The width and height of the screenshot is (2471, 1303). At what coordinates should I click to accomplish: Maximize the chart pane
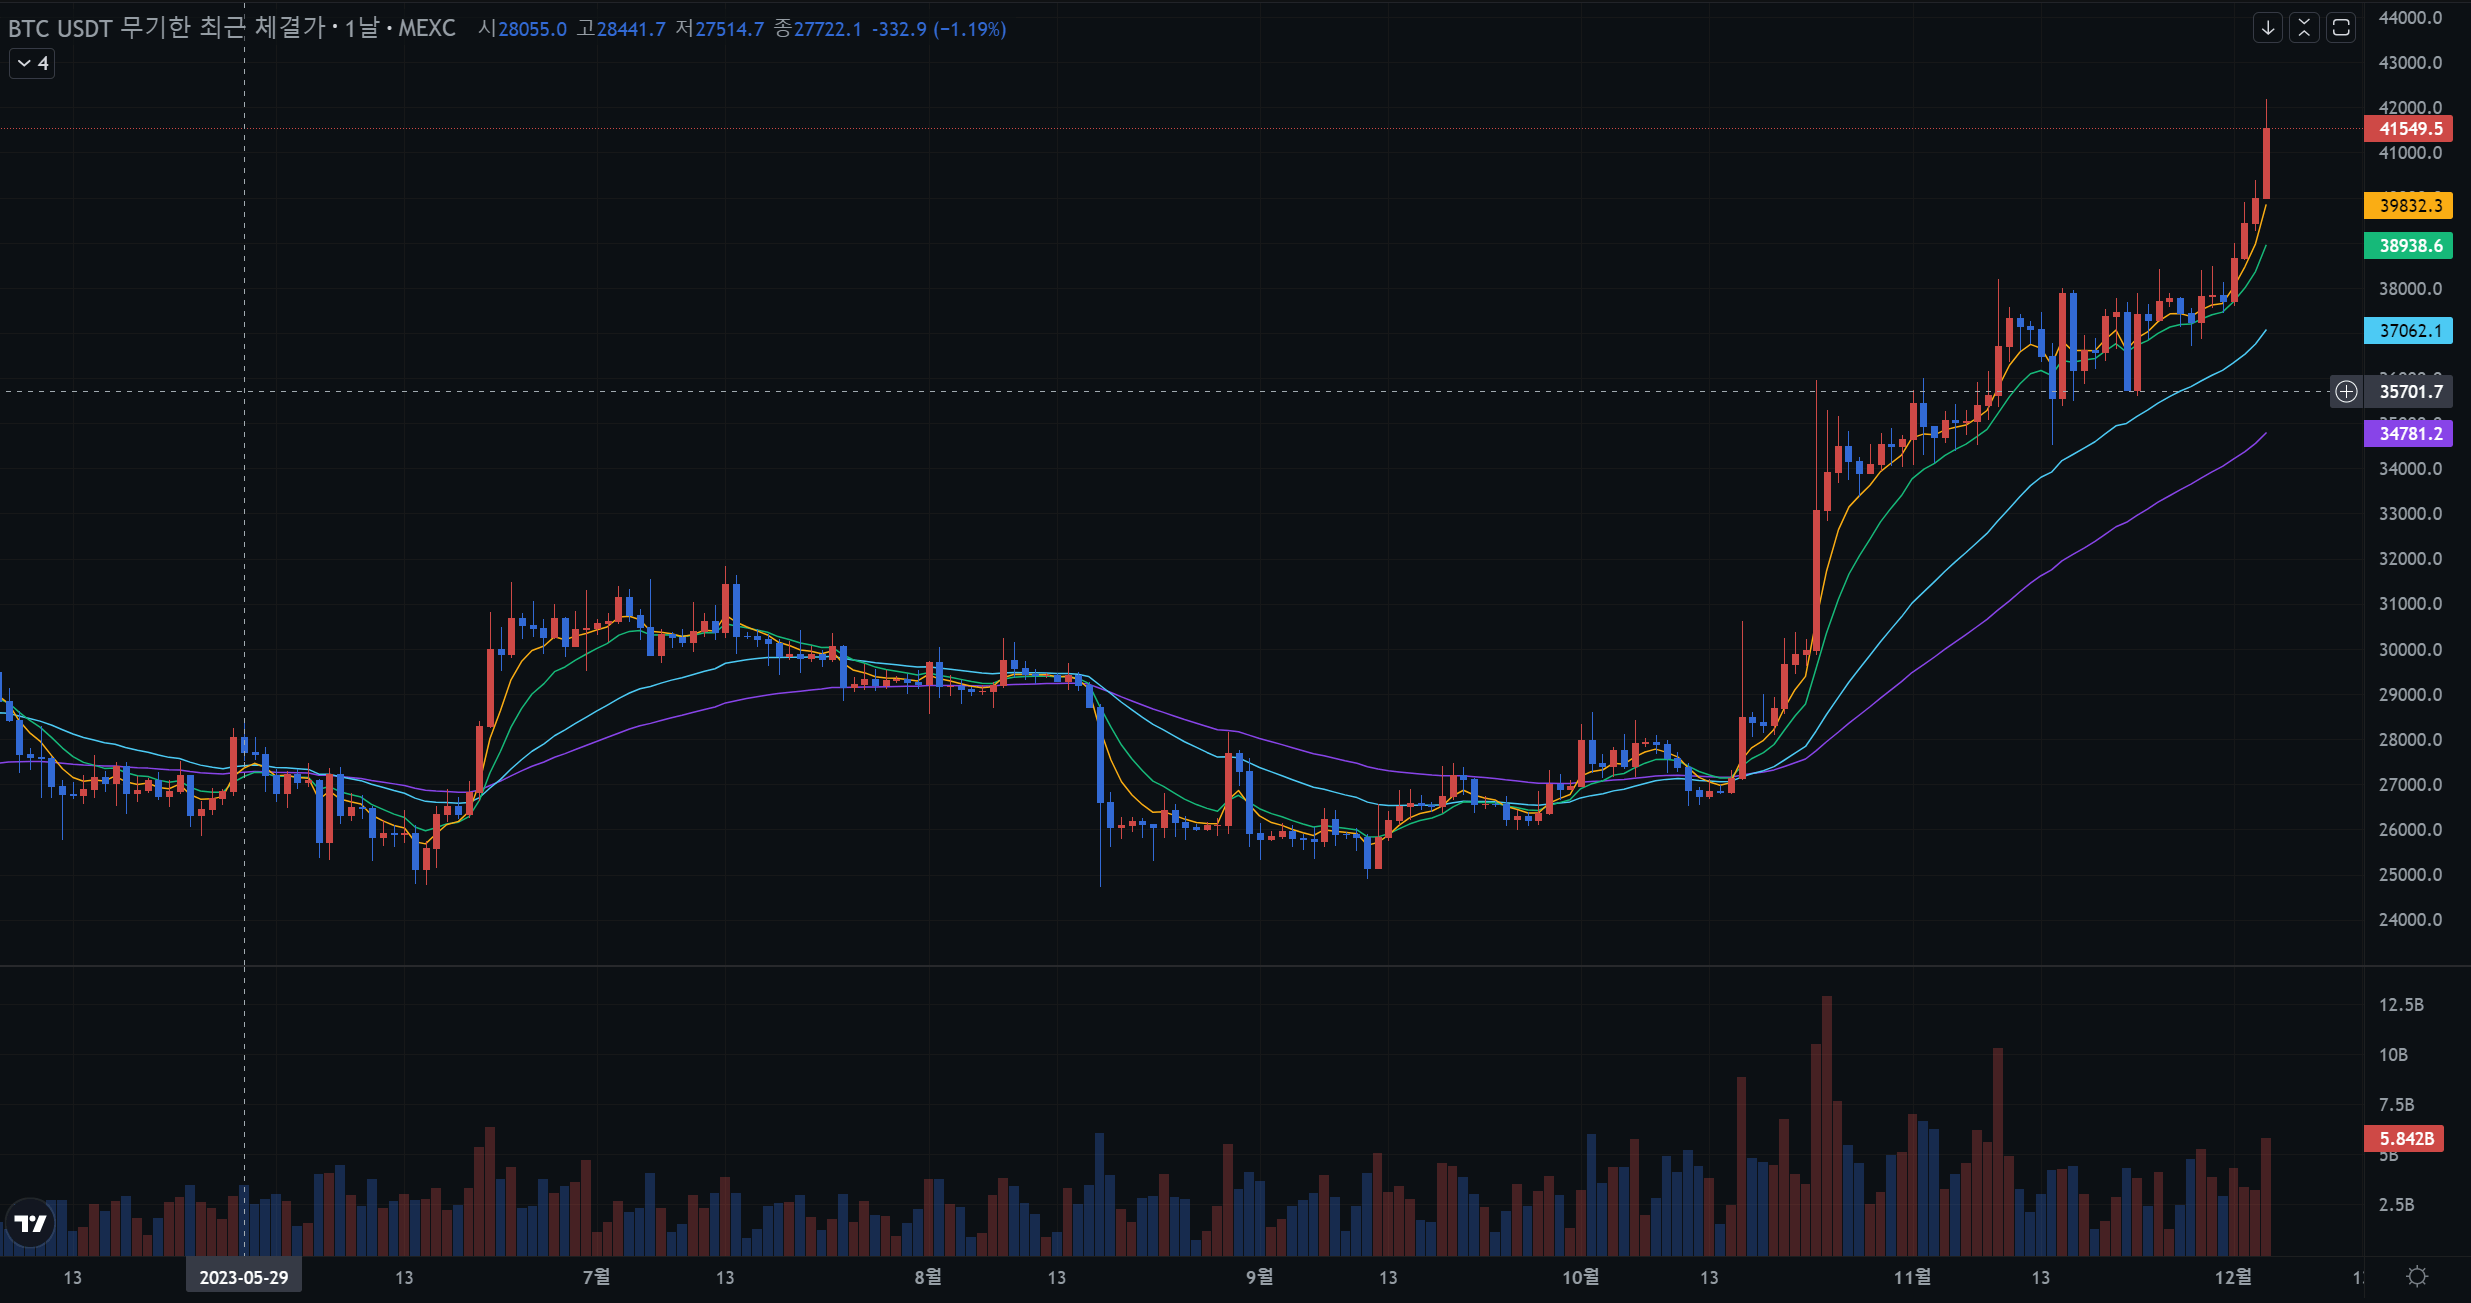pyautogui.click(x=2341, y=28)
